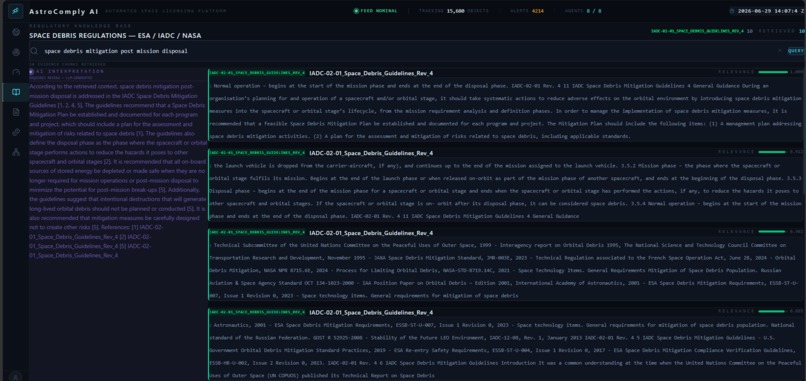Click the ALERTS 4214 counter
The width and height of the screenshot is (806, 381).
click(527, 11)
